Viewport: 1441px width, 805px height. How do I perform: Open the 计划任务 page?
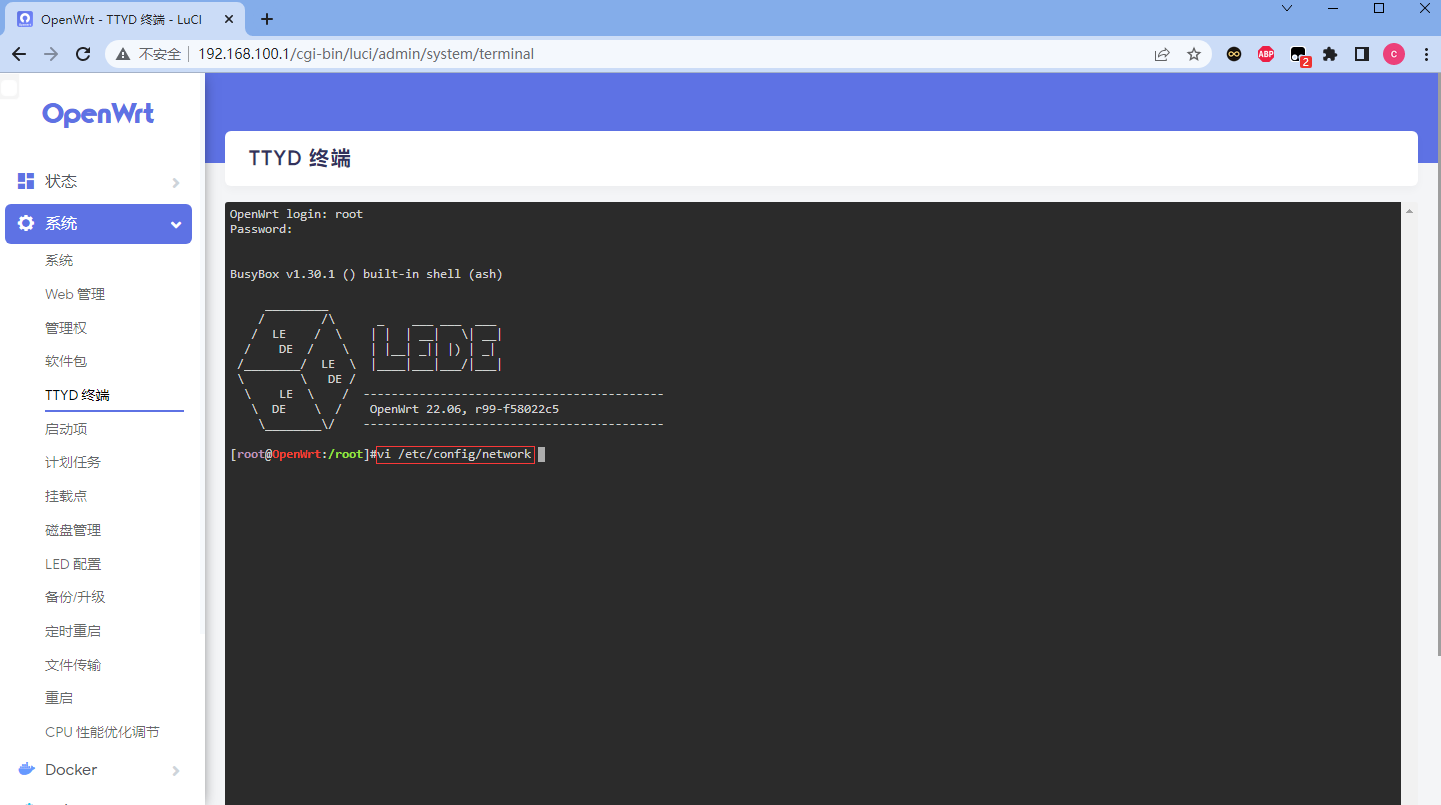click(x=73, y=462)
